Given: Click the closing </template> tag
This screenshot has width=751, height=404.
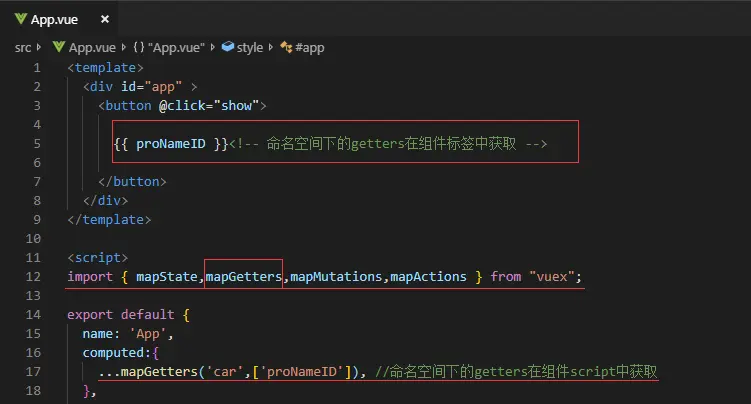Looking at the screenshot, I should 109,220.
